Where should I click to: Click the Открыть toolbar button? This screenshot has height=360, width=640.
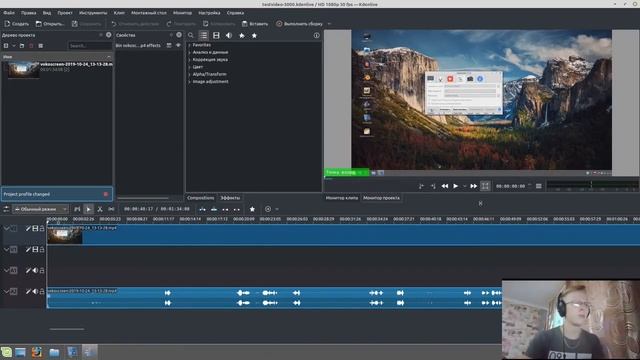50,24
